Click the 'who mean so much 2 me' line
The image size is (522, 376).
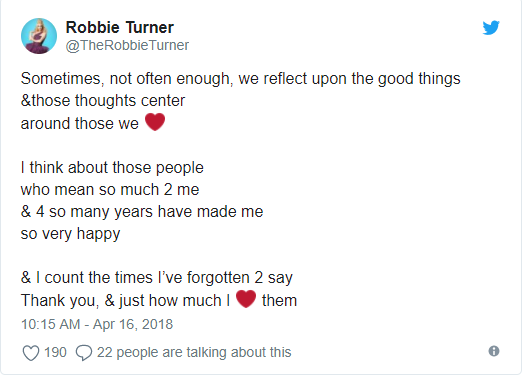point(110,190)
